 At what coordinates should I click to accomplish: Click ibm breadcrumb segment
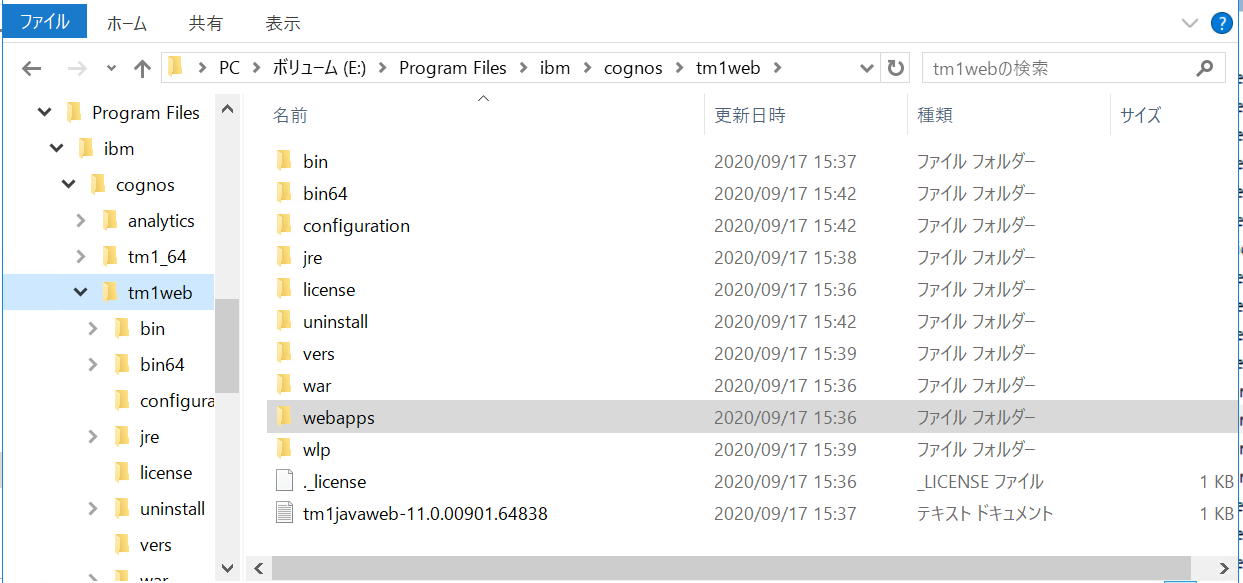(555, 68)
